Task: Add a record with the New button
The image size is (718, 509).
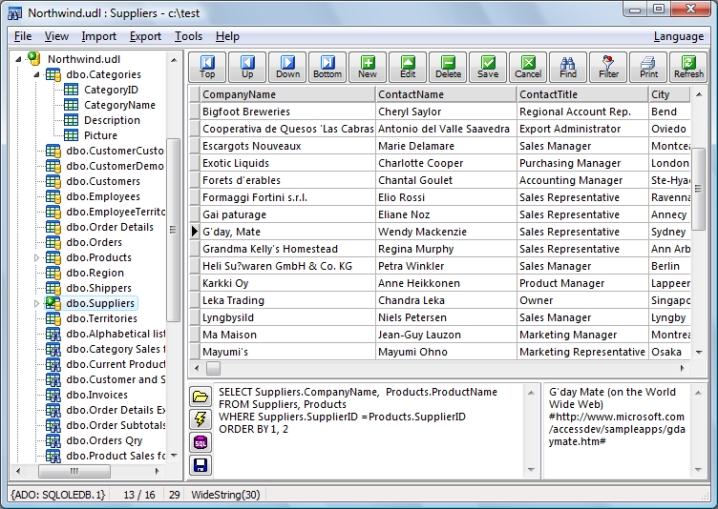Action: click(368, 67)
